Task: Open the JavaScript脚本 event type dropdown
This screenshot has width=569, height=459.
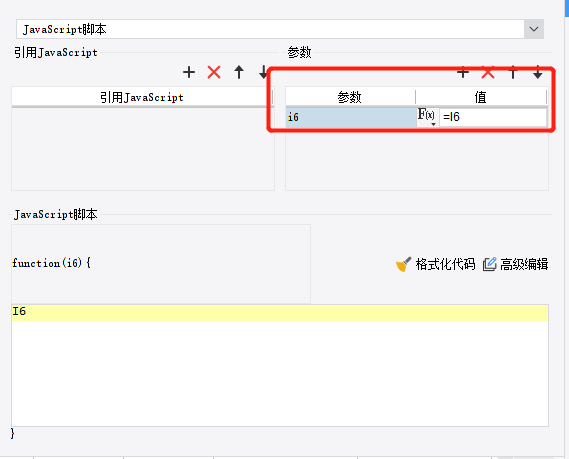Action: [534, 29]
